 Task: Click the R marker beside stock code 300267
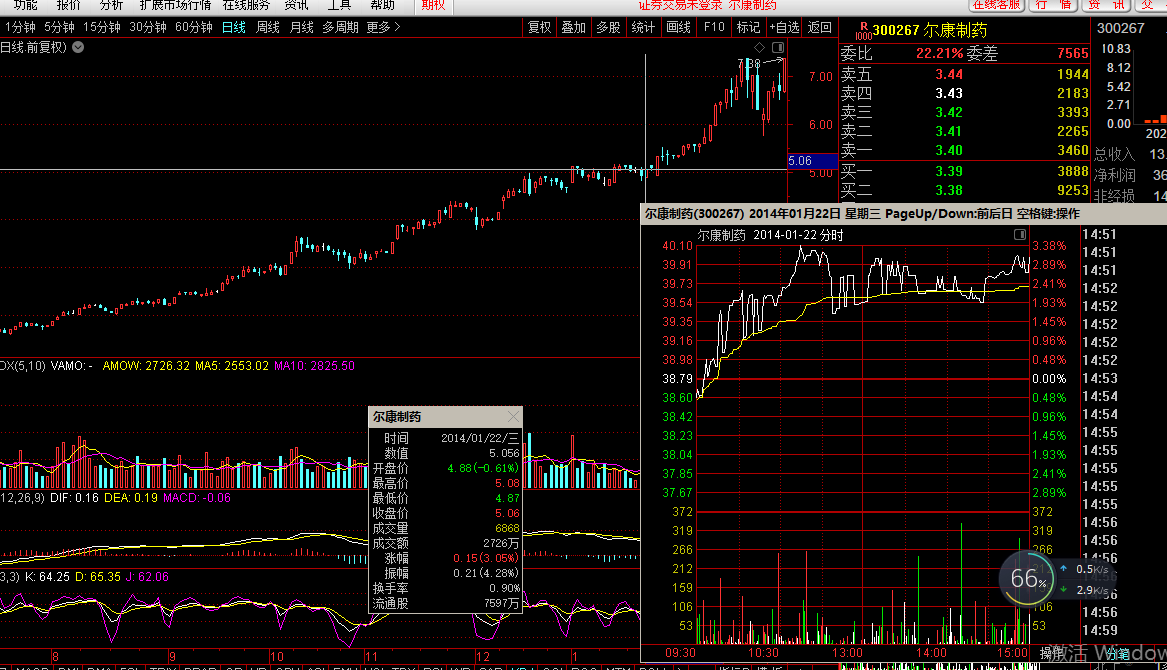tap(864, 28)
